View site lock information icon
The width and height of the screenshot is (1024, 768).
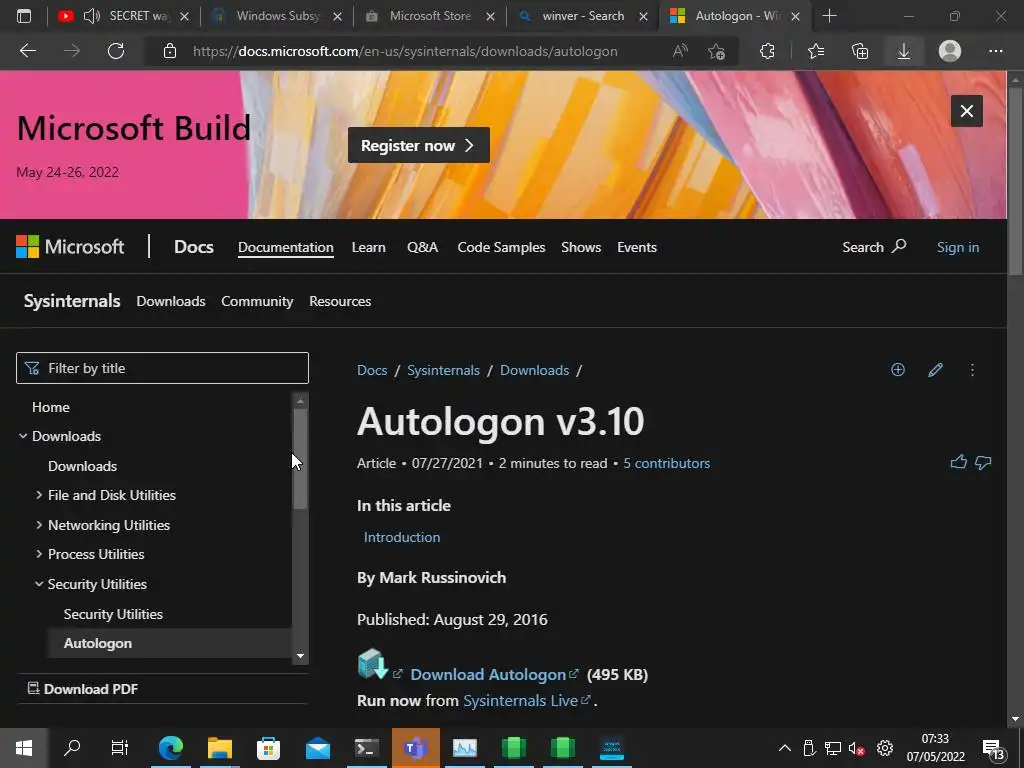pyautogui.click(x=170, y=51)
